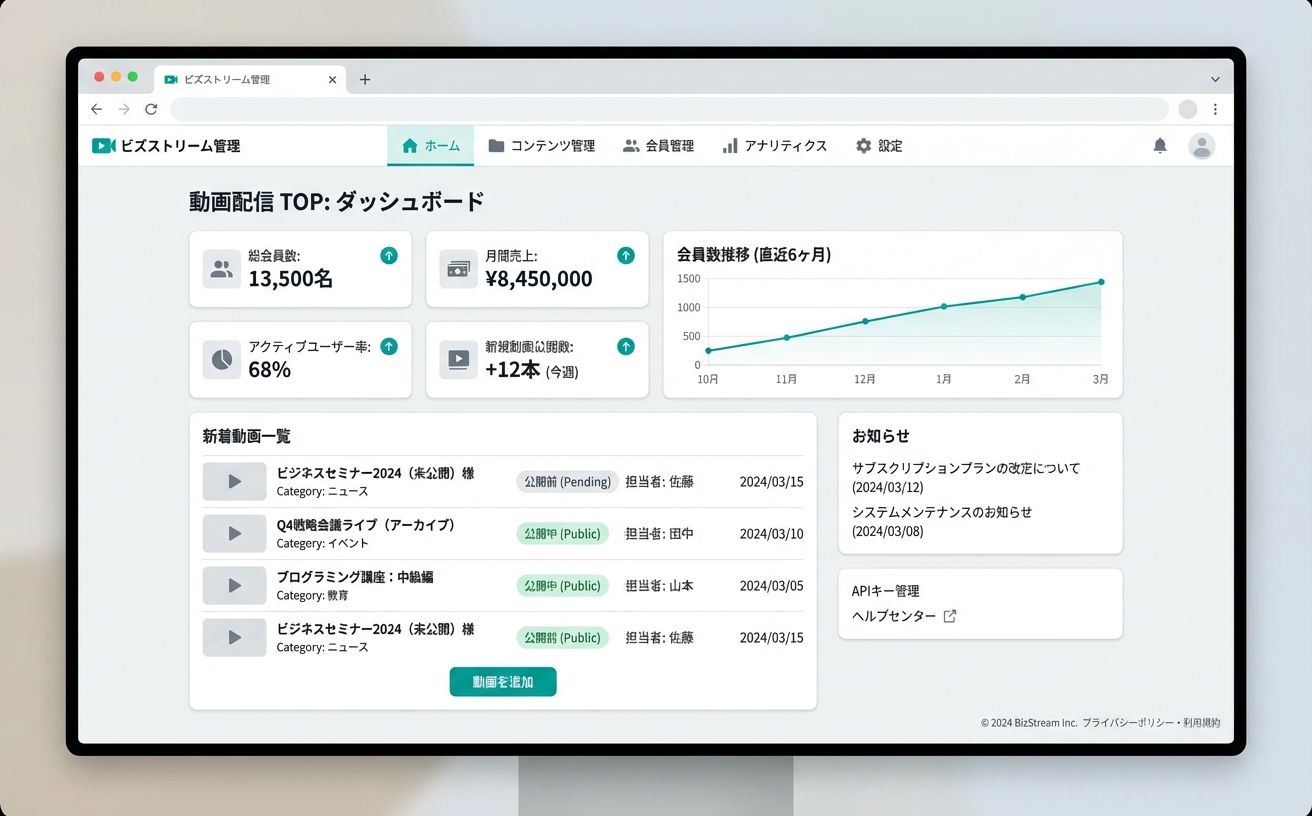
Task: Open the 外部リンク icon next to ヘルプセンター
Action: (x=950, y=616)
